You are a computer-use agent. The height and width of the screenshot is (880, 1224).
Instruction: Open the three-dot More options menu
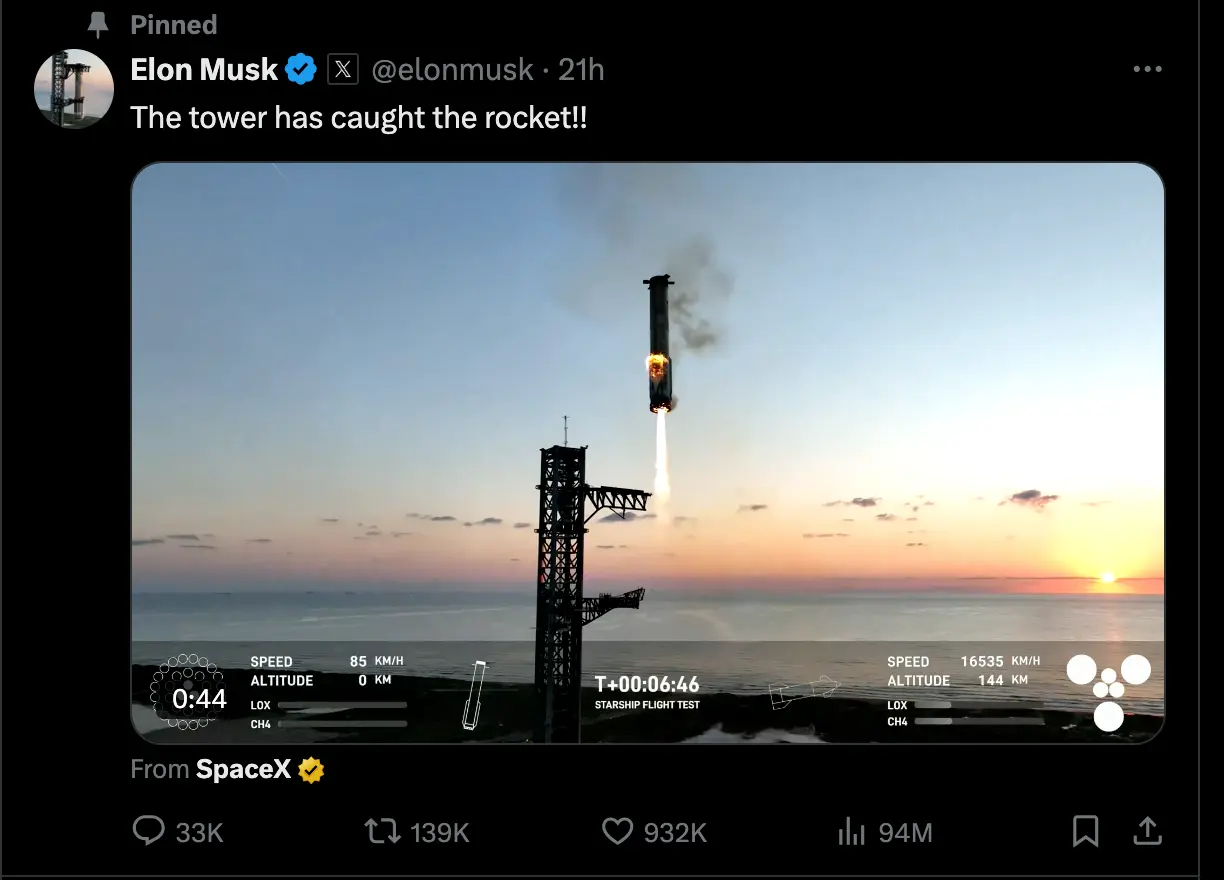pos(1147,70)
